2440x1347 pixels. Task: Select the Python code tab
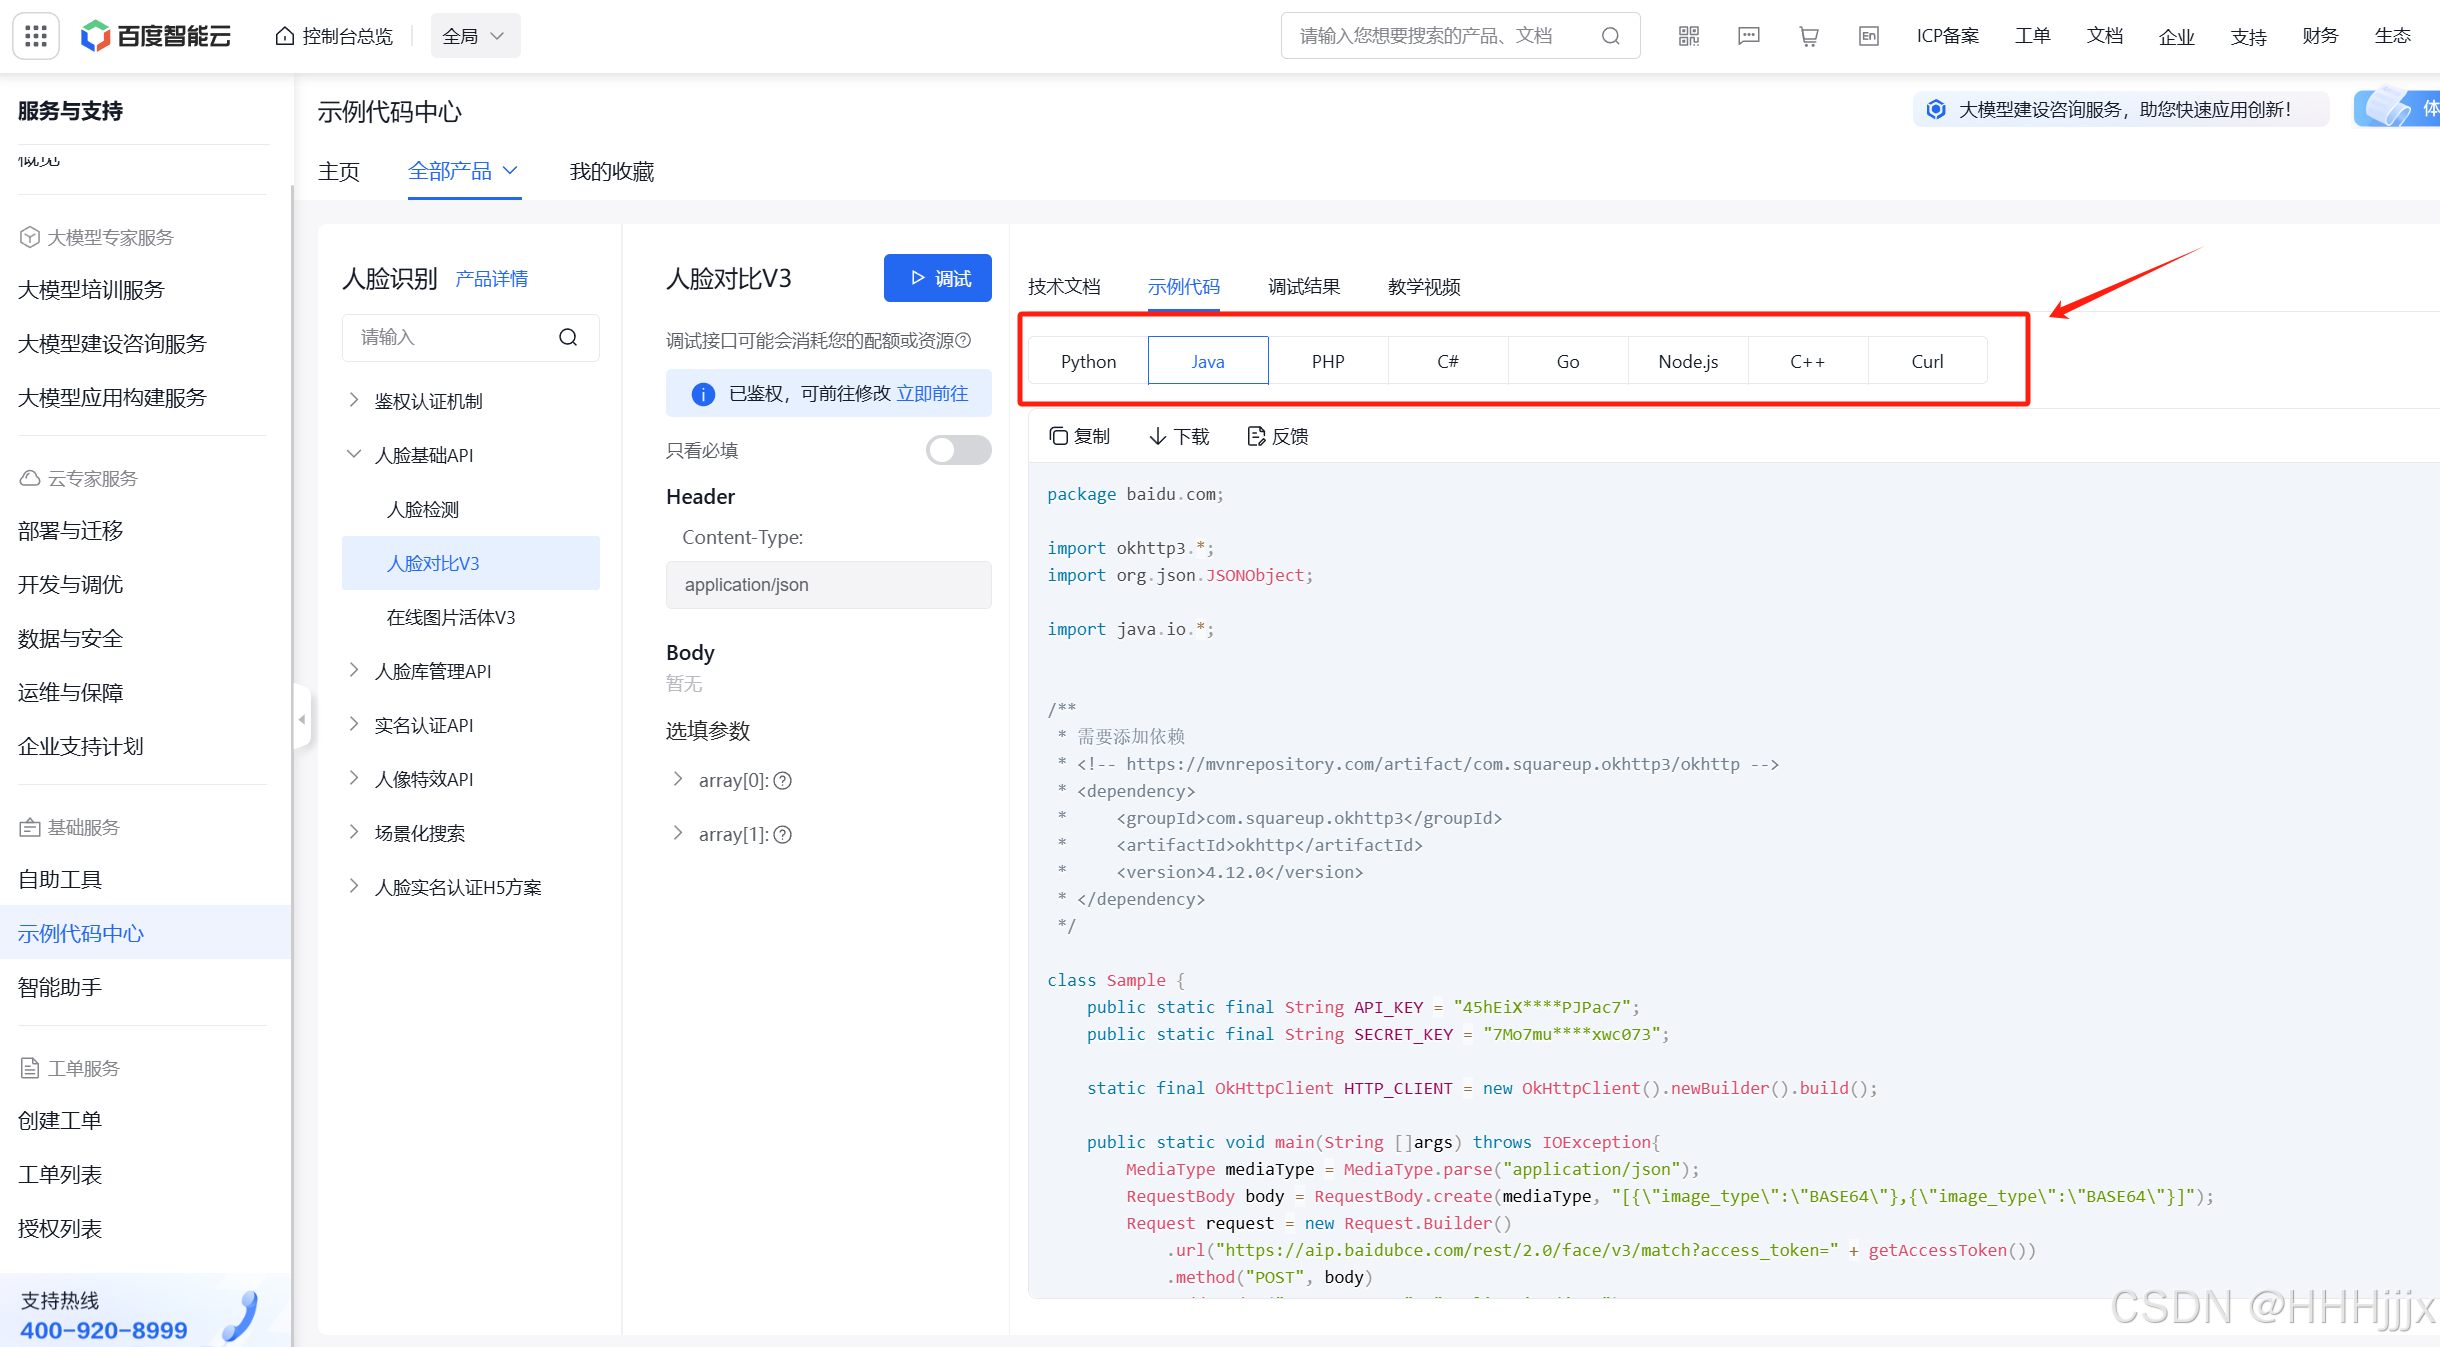(1088, 361)
